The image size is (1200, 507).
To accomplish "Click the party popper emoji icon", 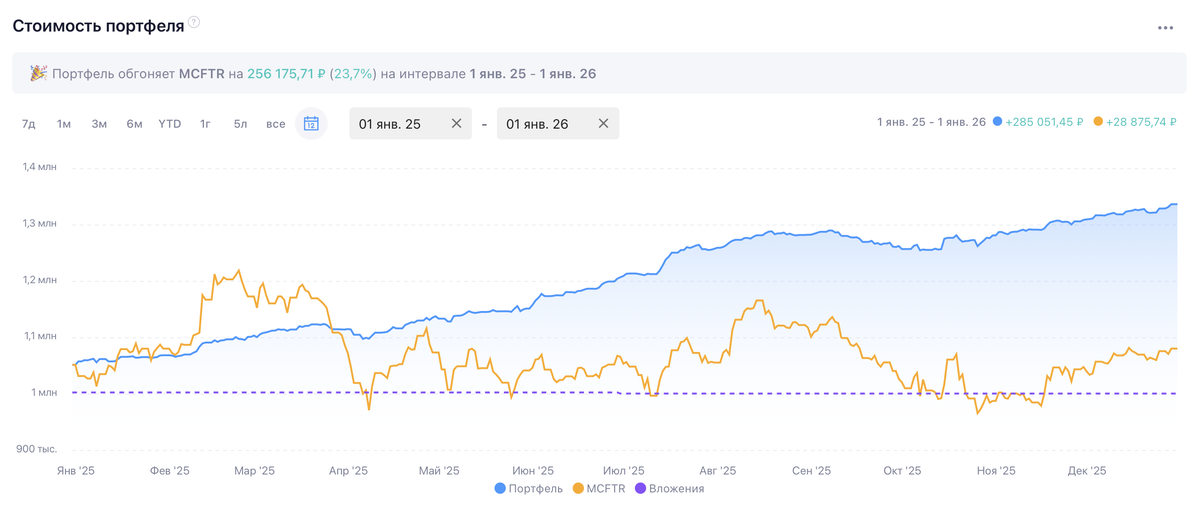I will 38,74.
